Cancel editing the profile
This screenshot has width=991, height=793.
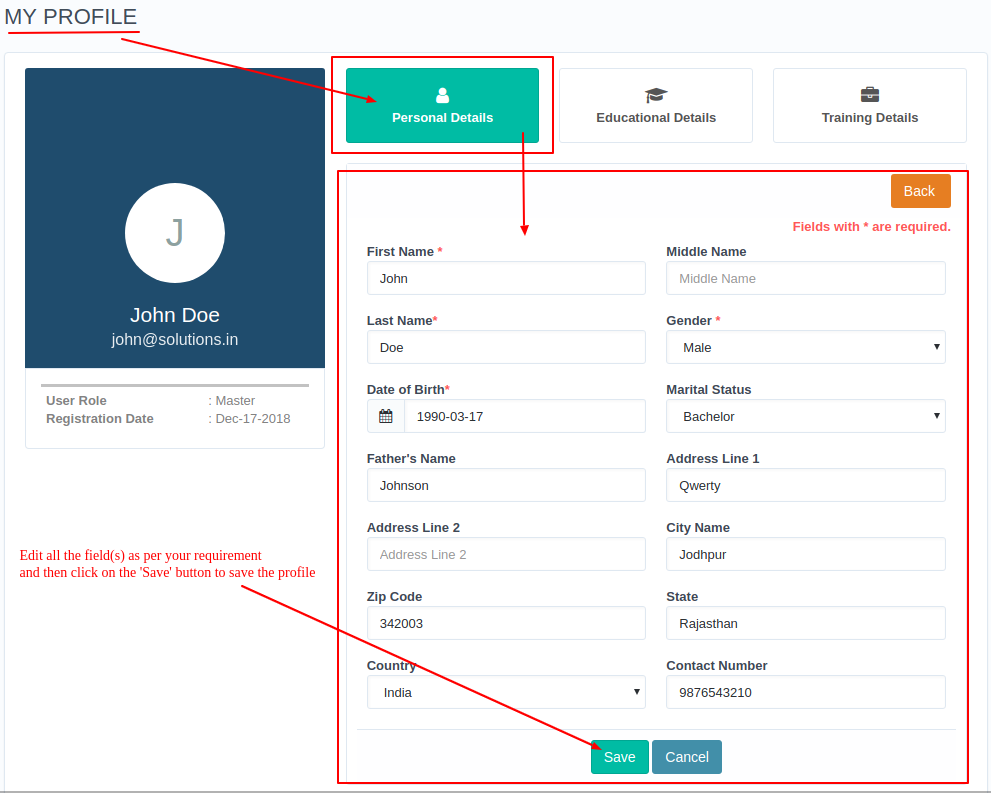coord(686,757)
